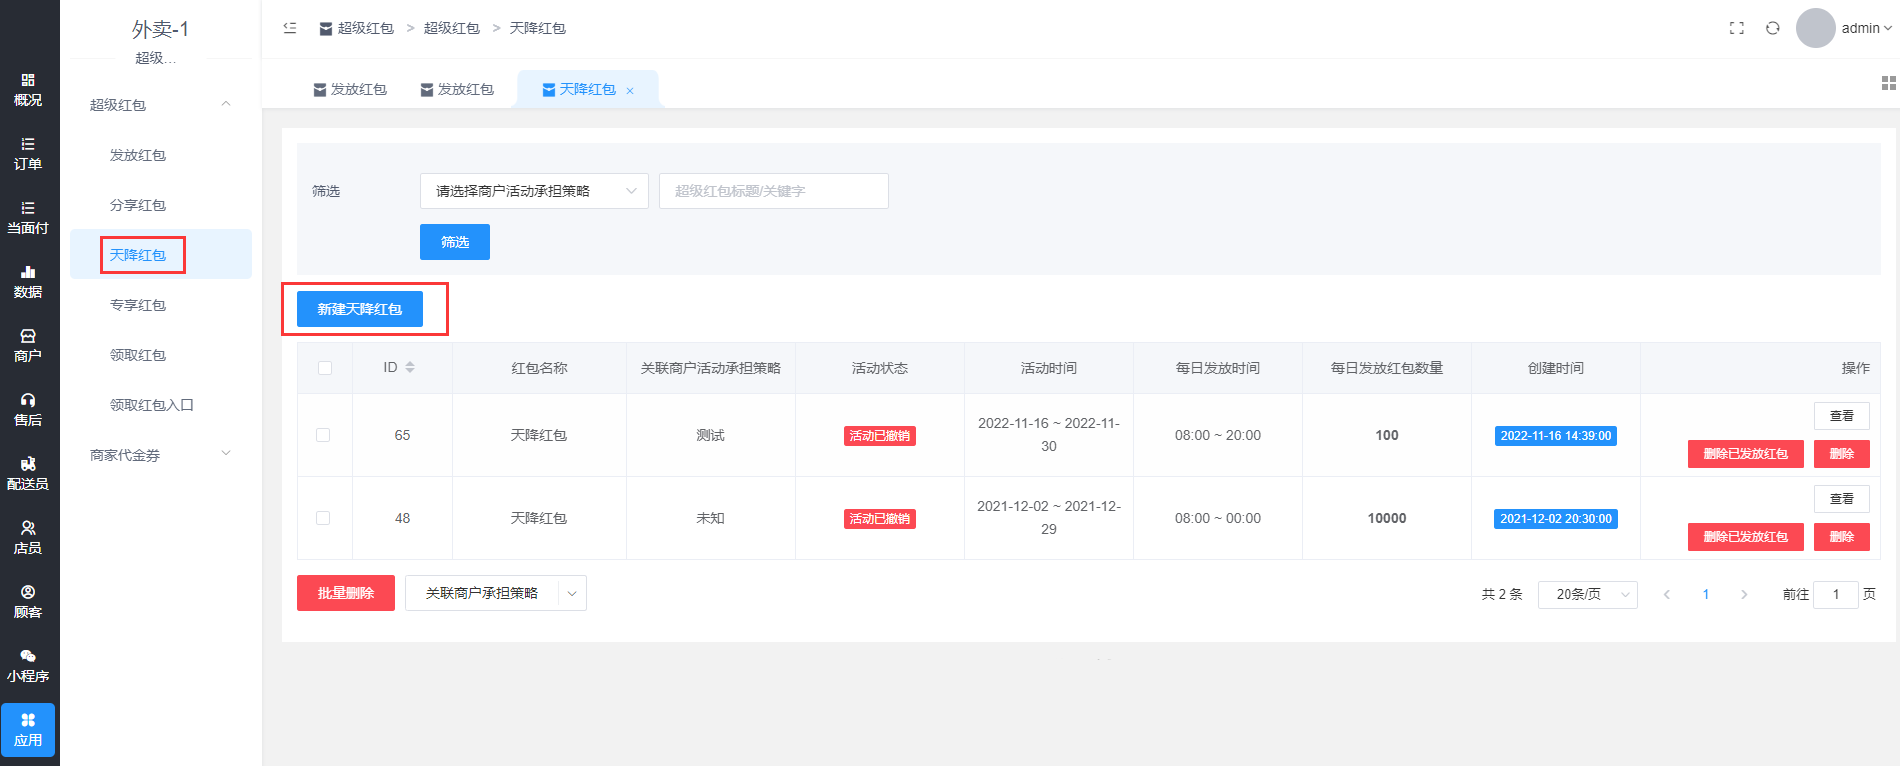
Task: Switch to the first 发放红包 tab
Action: point(350,89)
